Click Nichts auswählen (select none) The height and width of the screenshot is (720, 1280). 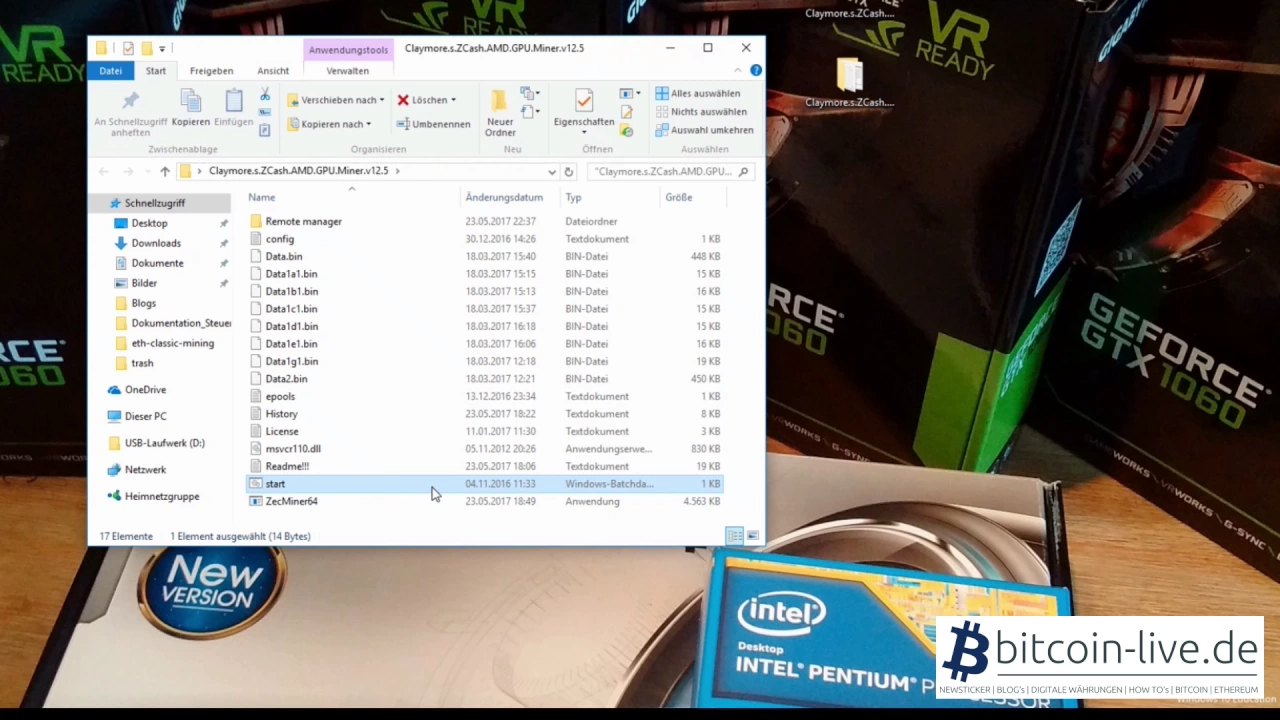pyautogui.click(x=701, y=111)
